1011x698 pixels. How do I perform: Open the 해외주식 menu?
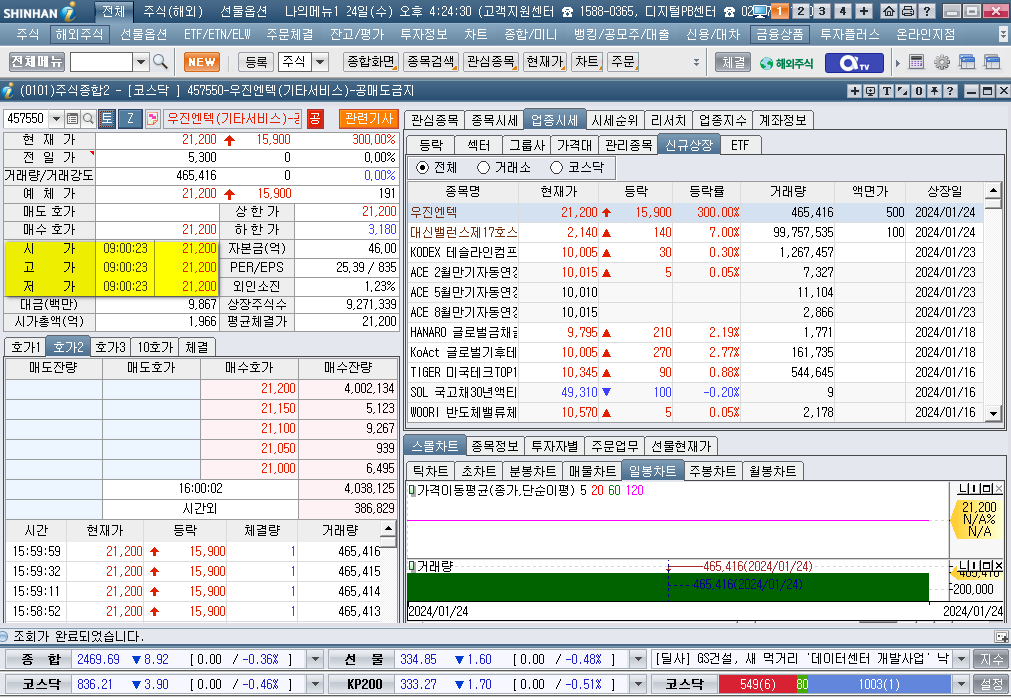[x=79, y=35]
